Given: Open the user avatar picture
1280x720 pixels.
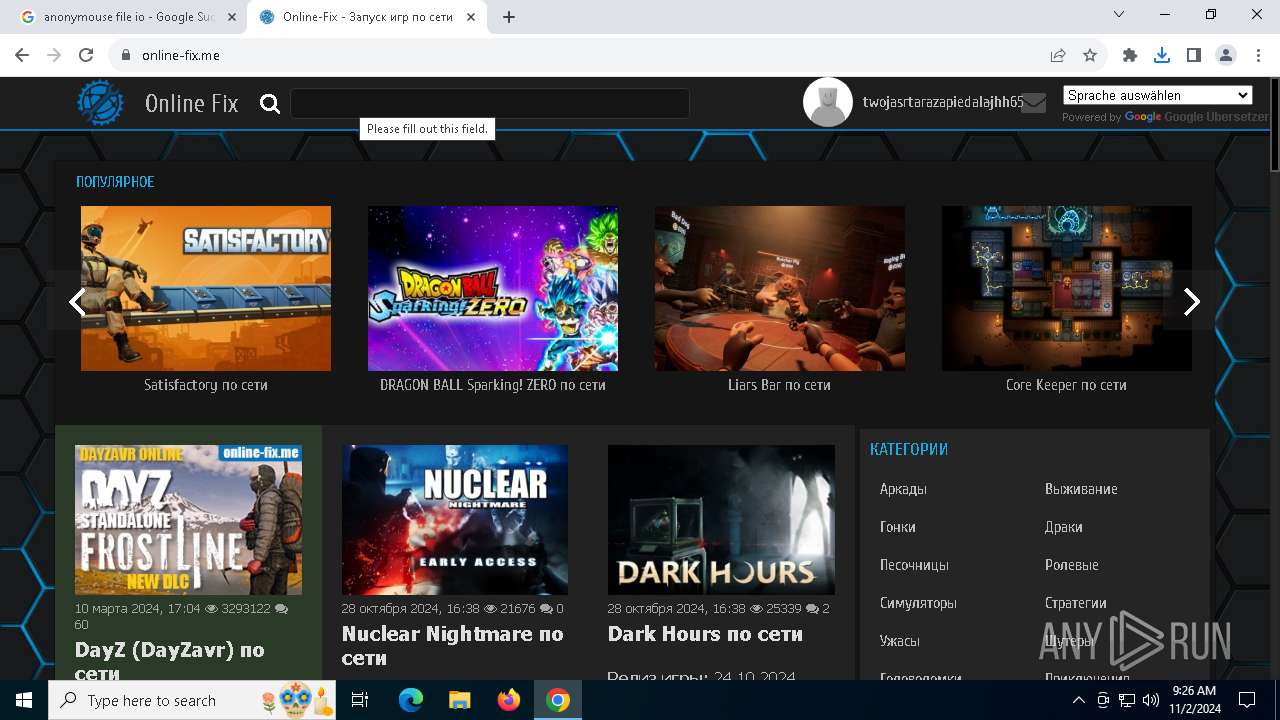Looking at the screenshot, I should pos(828,102).
